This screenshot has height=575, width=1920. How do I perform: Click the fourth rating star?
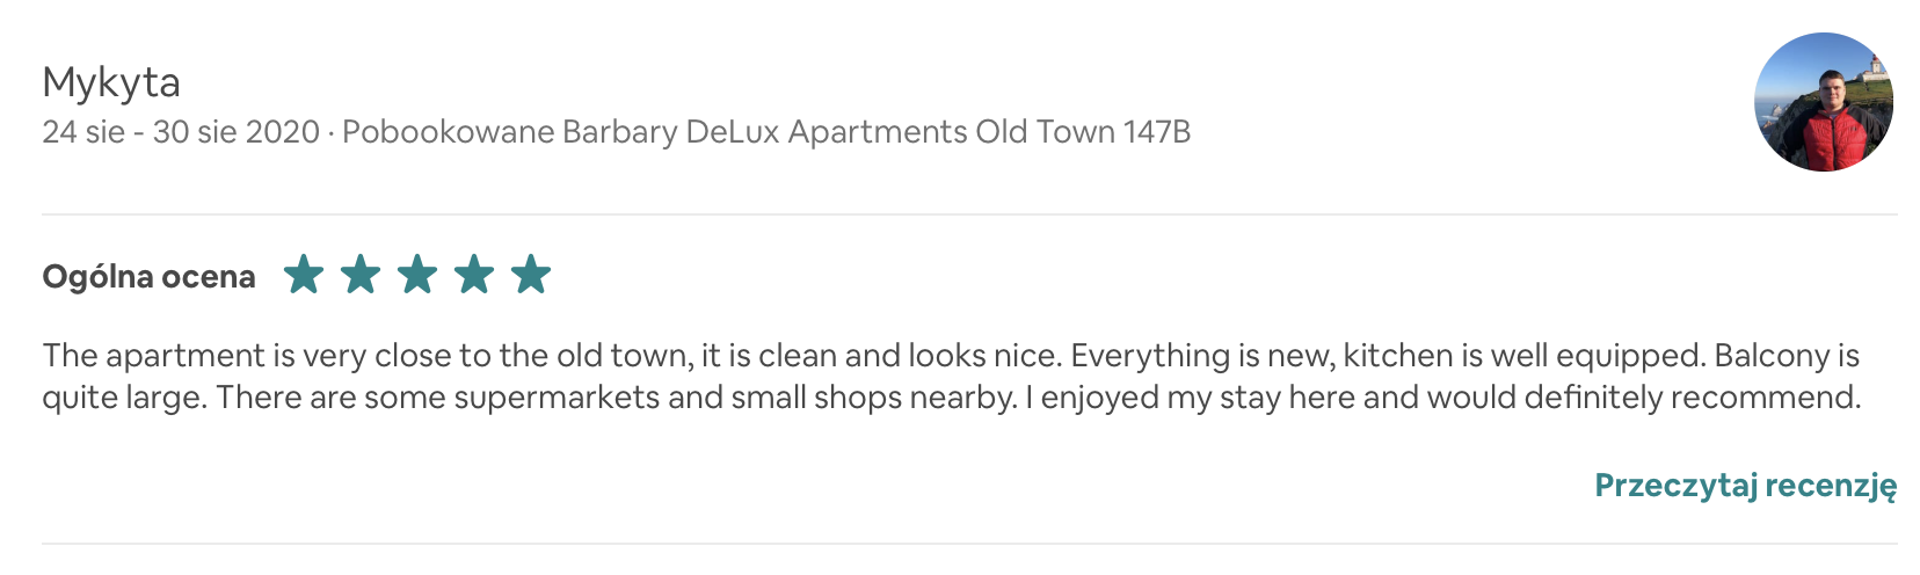(x=474, y=275)
